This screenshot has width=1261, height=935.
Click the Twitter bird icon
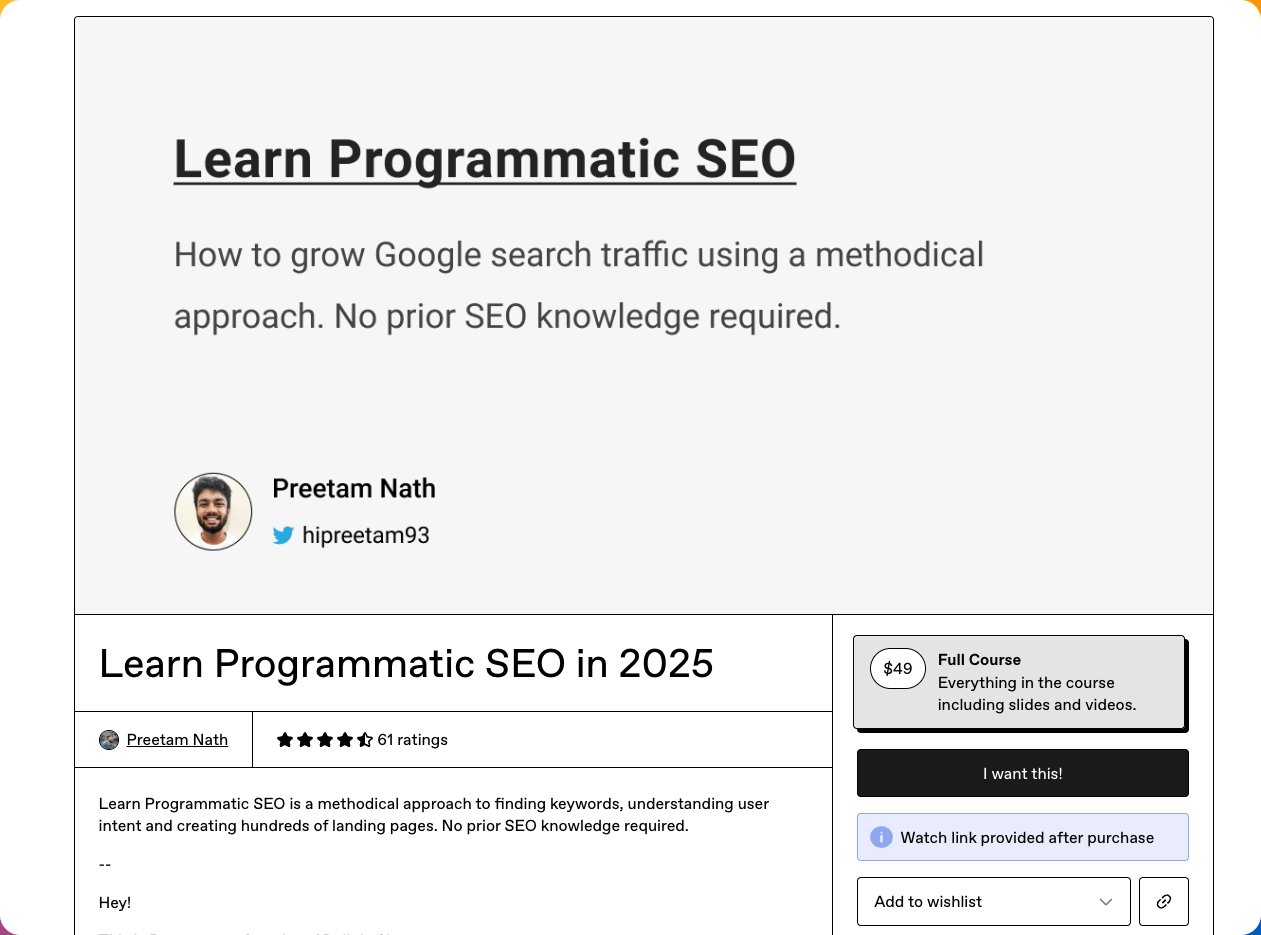coord(283,535)
